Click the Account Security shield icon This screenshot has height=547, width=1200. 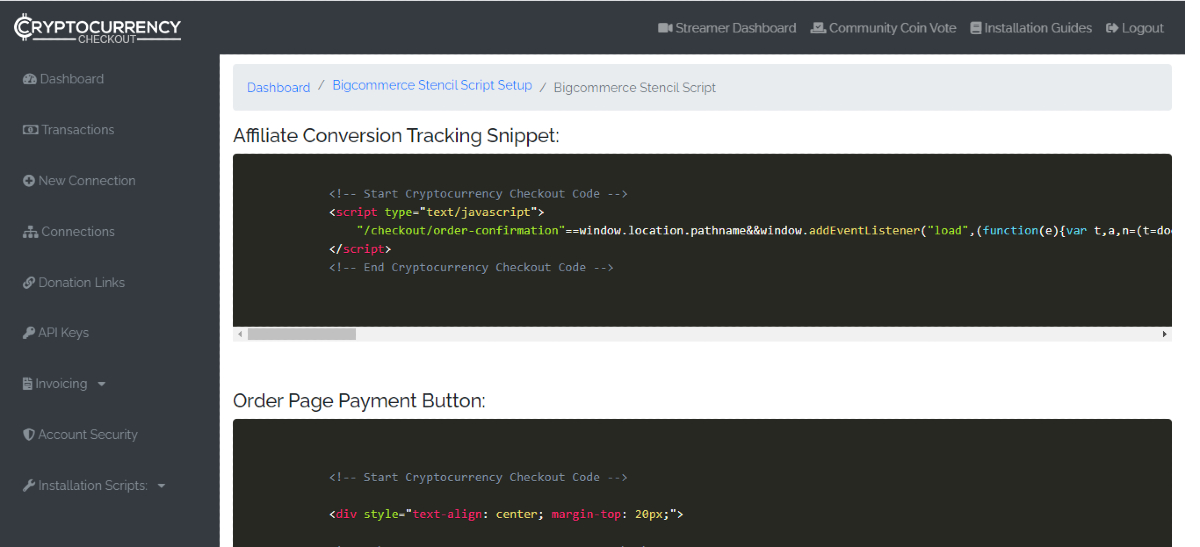tap(29, 435)
